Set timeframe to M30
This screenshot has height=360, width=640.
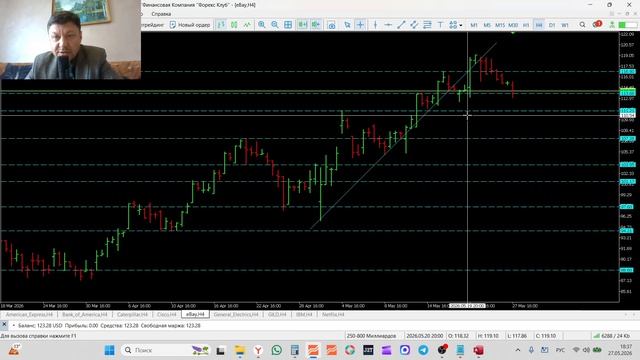[x=513, y=25]
